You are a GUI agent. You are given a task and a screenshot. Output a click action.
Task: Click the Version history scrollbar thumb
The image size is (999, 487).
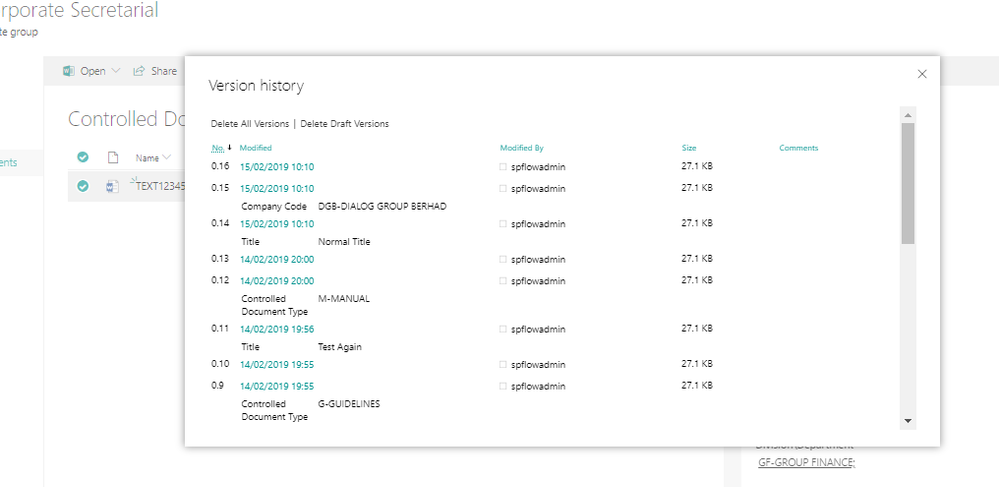click(908, 183)
